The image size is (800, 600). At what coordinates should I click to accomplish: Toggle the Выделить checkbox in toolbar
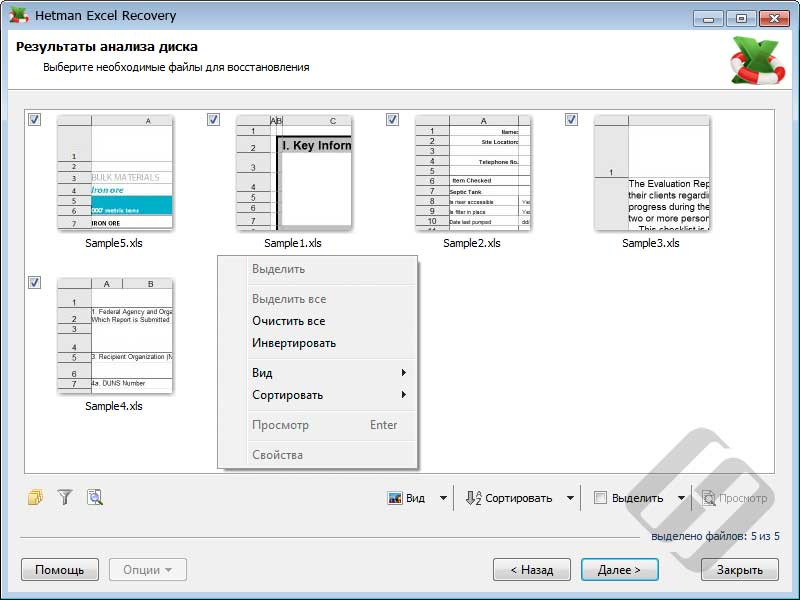click(601, 498)
